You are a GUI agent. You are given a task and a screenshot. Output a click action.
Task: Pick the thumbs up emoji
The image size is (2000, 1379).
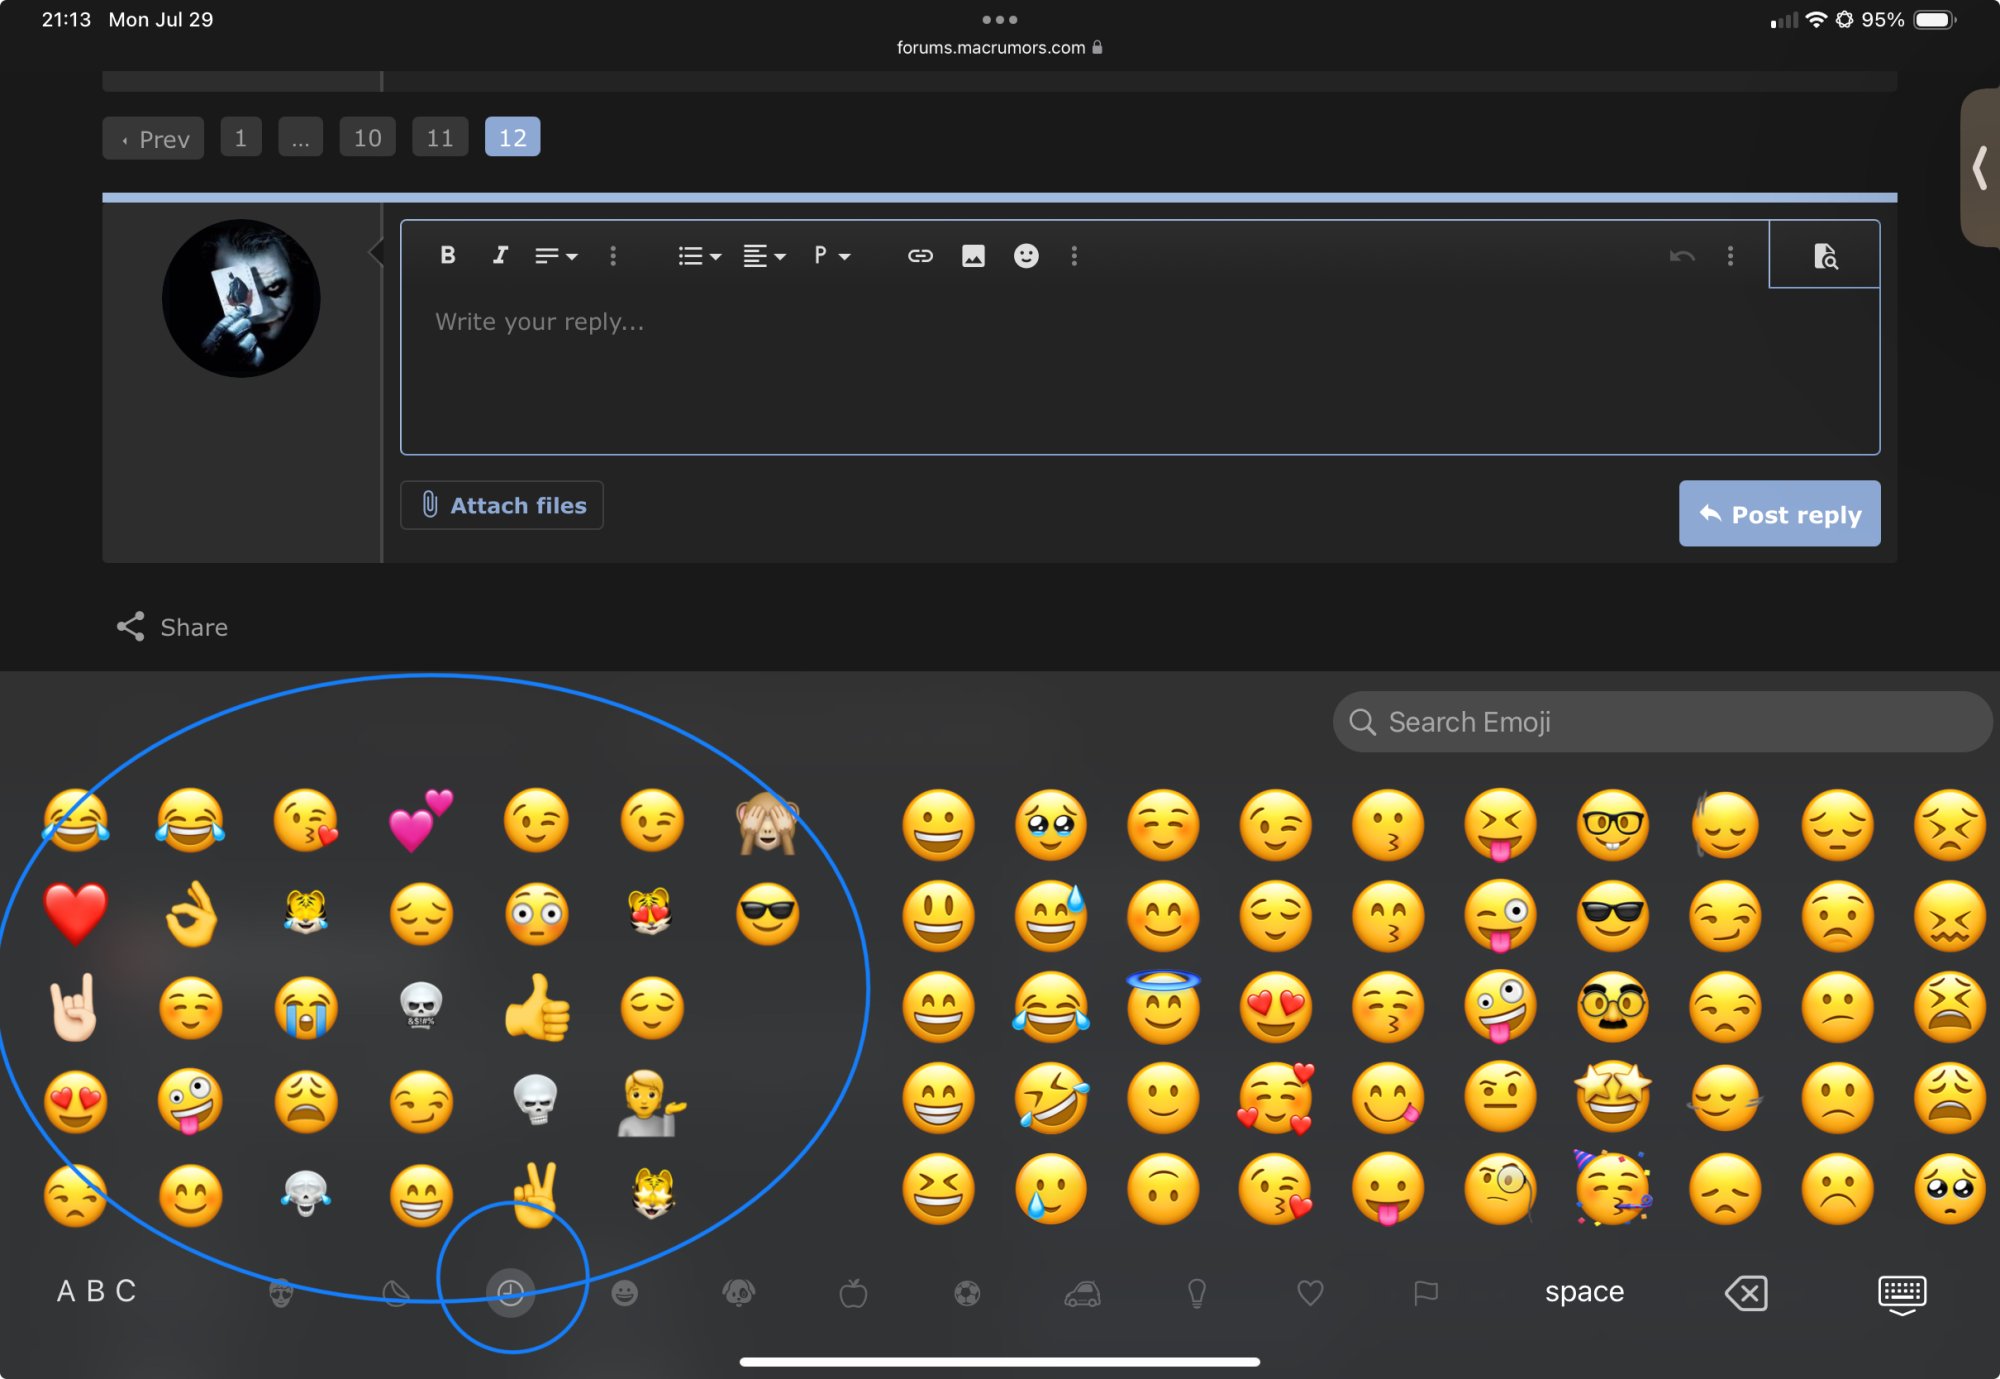point(537,1007)
